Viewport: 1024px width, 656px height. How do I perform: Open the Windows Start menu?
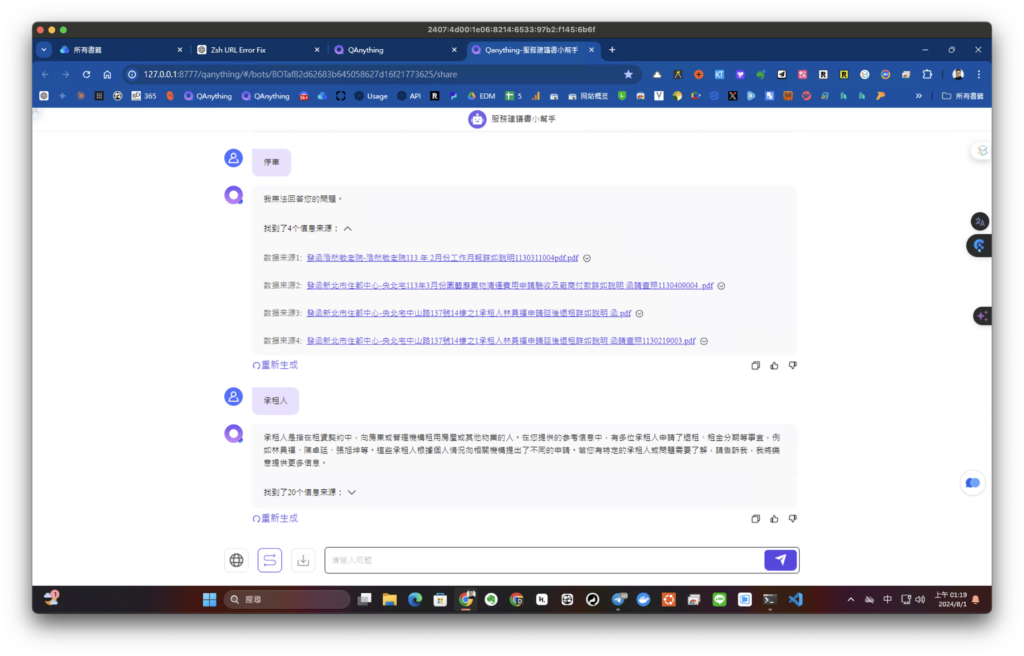[x=210, y=600]
